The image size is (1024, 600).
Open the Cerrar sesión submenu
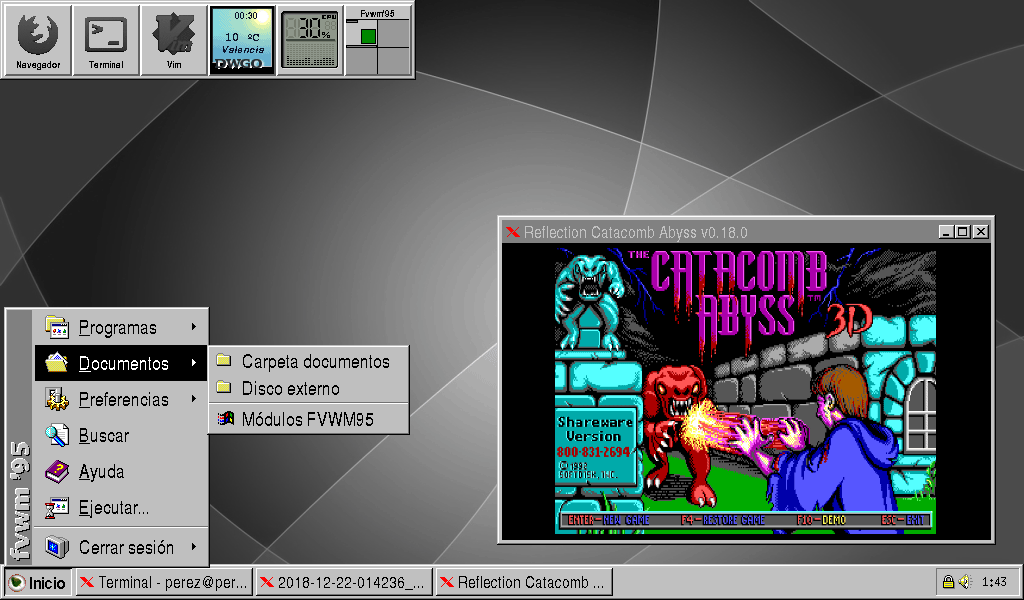[121, 547]
